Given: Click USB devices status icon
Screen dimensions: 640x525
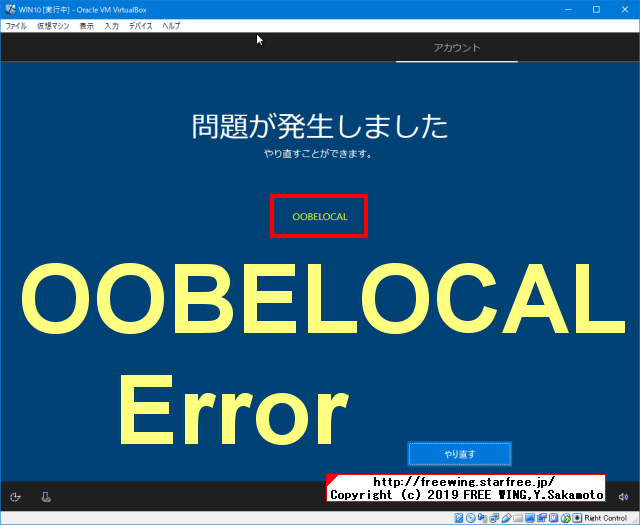Looking at the screenshot, I should [507, 518].
